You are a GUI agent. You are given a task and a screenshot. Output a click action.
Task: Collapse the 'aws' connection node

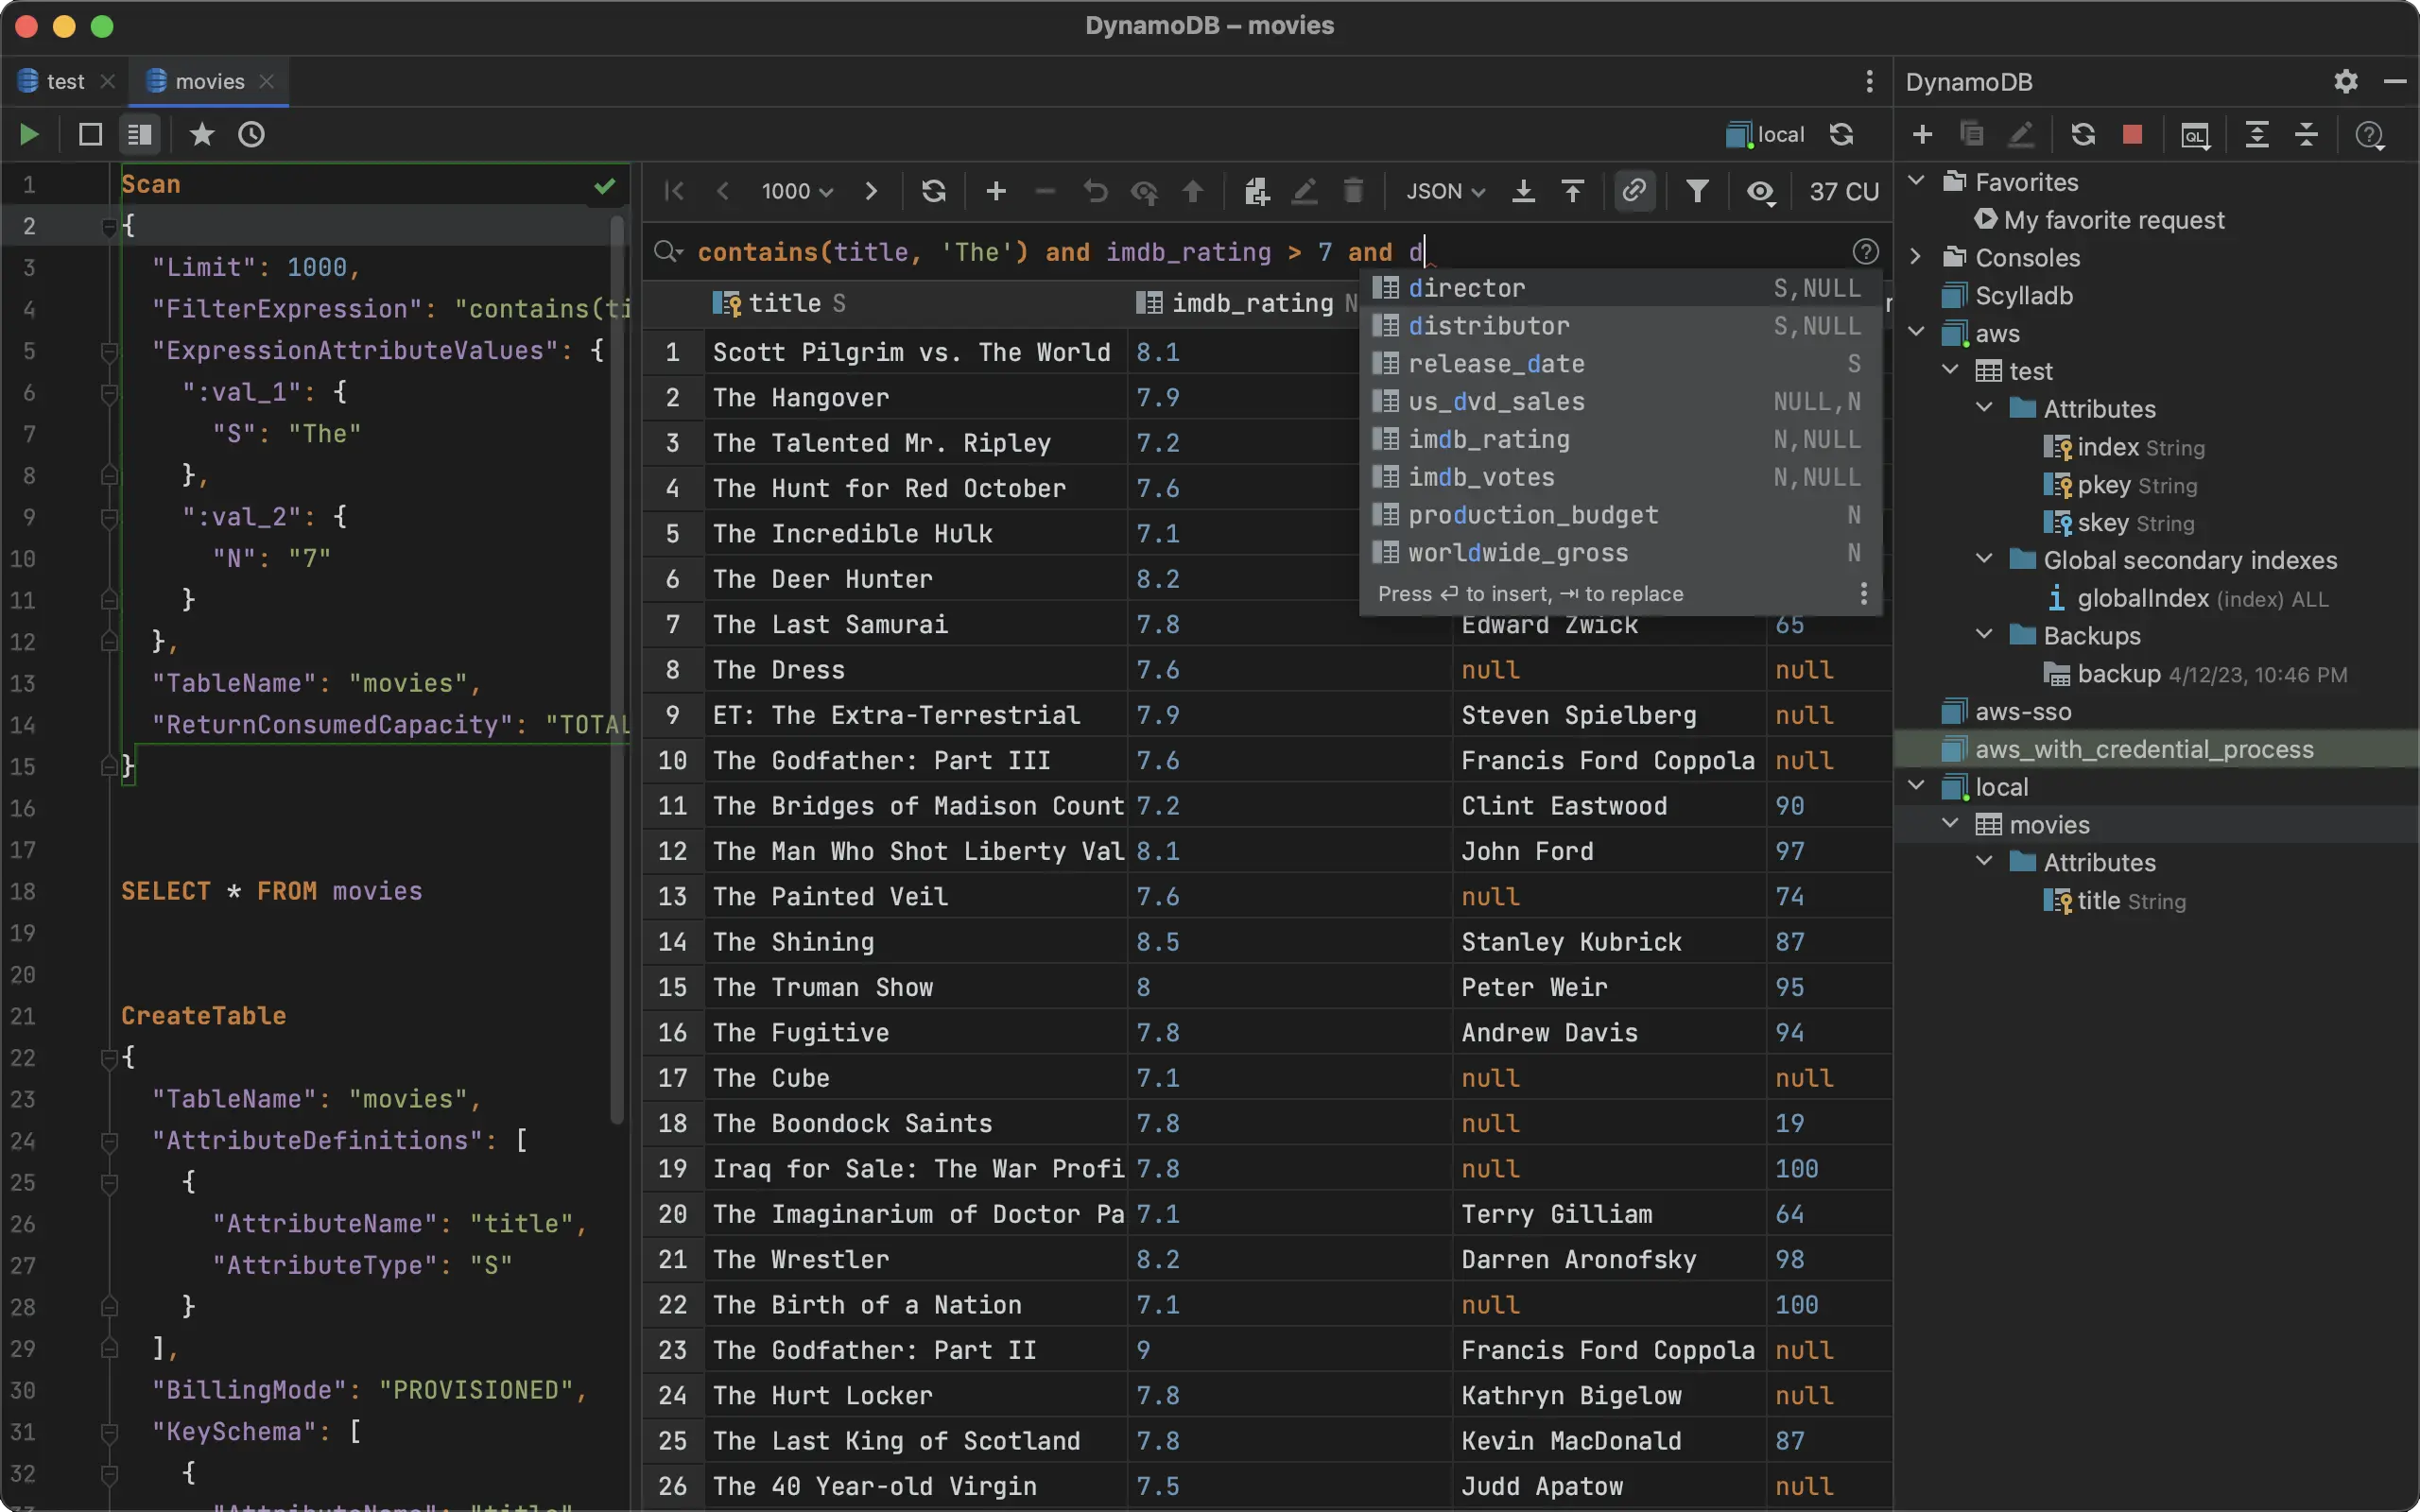[x=1916, y=332]
